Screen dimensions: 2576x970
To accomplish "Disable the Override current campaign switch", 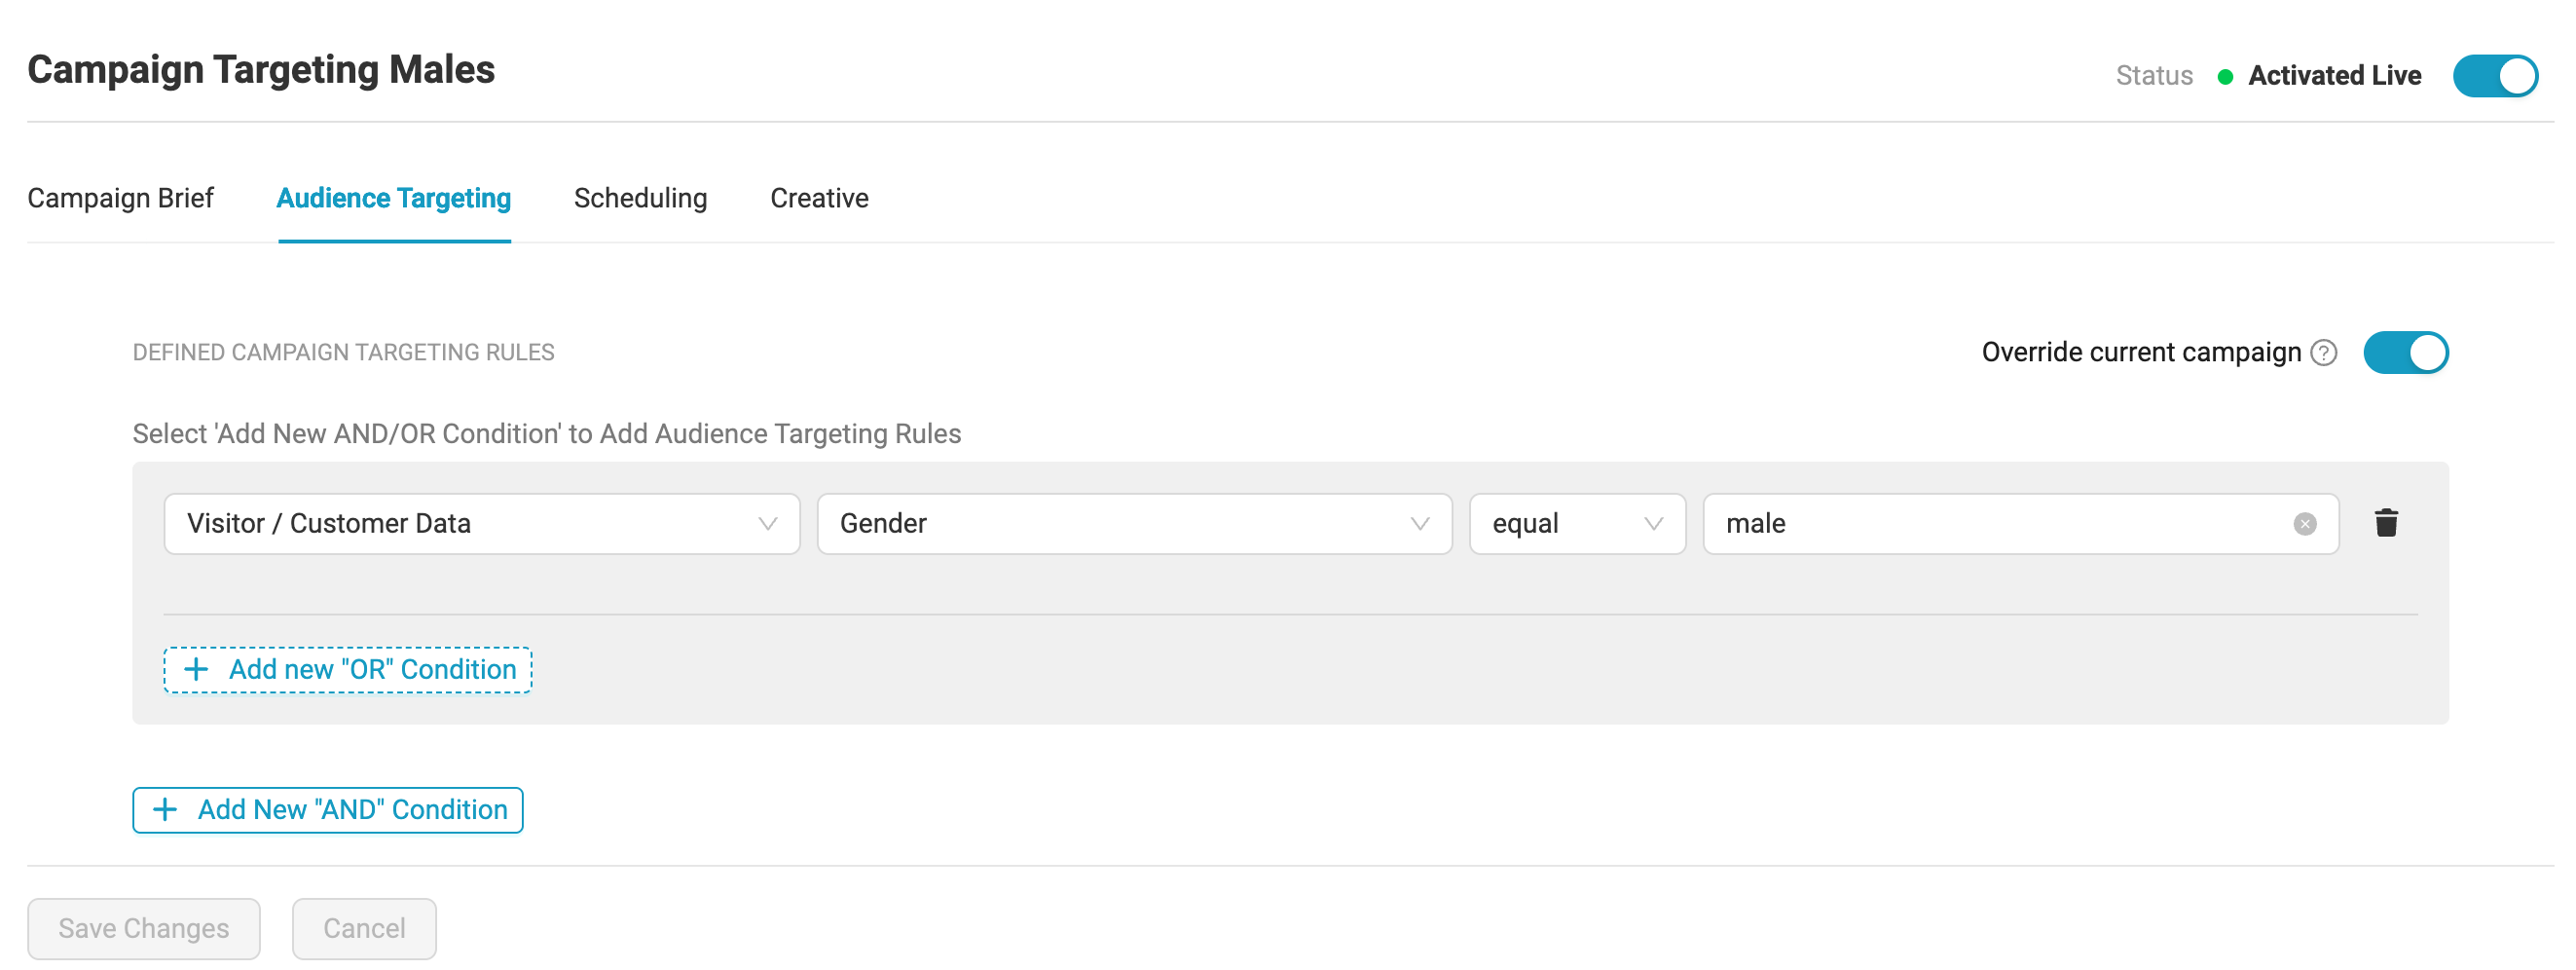I will [2405, 353].
